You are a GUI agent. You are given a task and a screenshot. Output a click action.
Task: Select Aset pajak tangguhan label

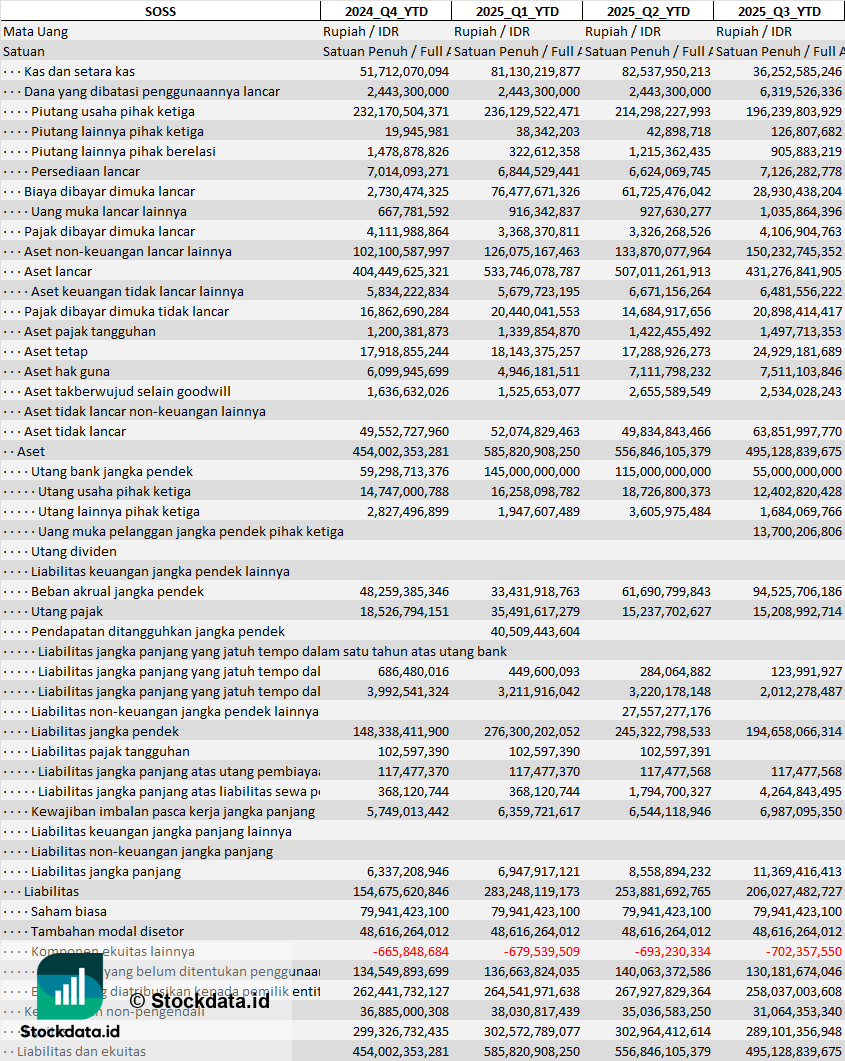coord(90,332)
